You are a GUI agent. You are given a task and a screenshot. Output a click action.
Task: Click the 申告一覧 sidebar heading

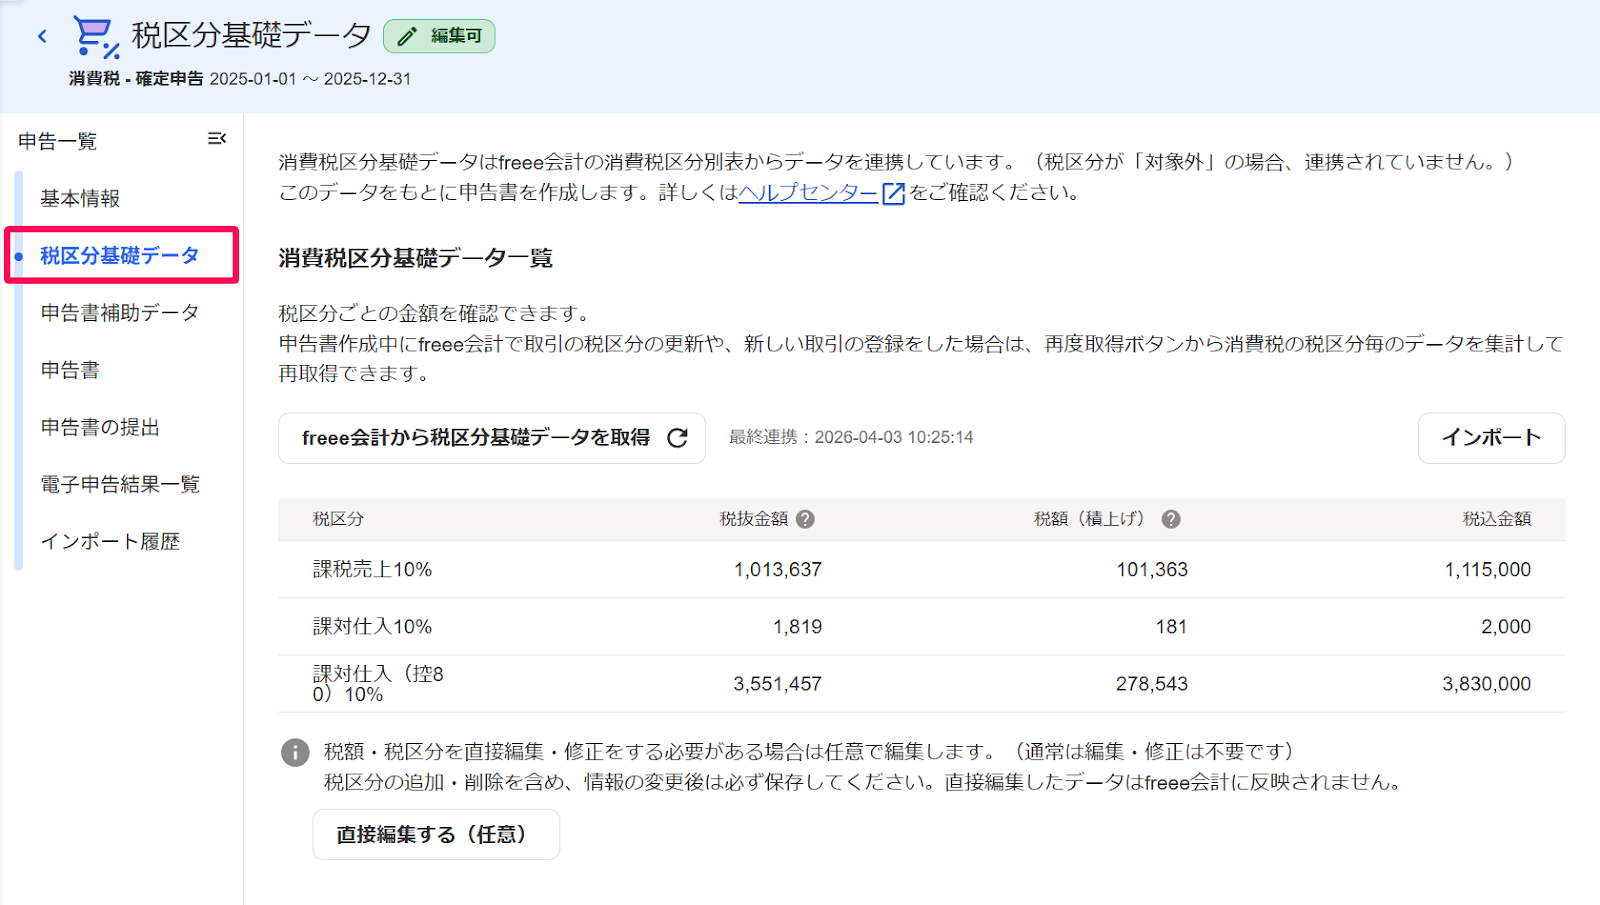click(x=58, y=141)
